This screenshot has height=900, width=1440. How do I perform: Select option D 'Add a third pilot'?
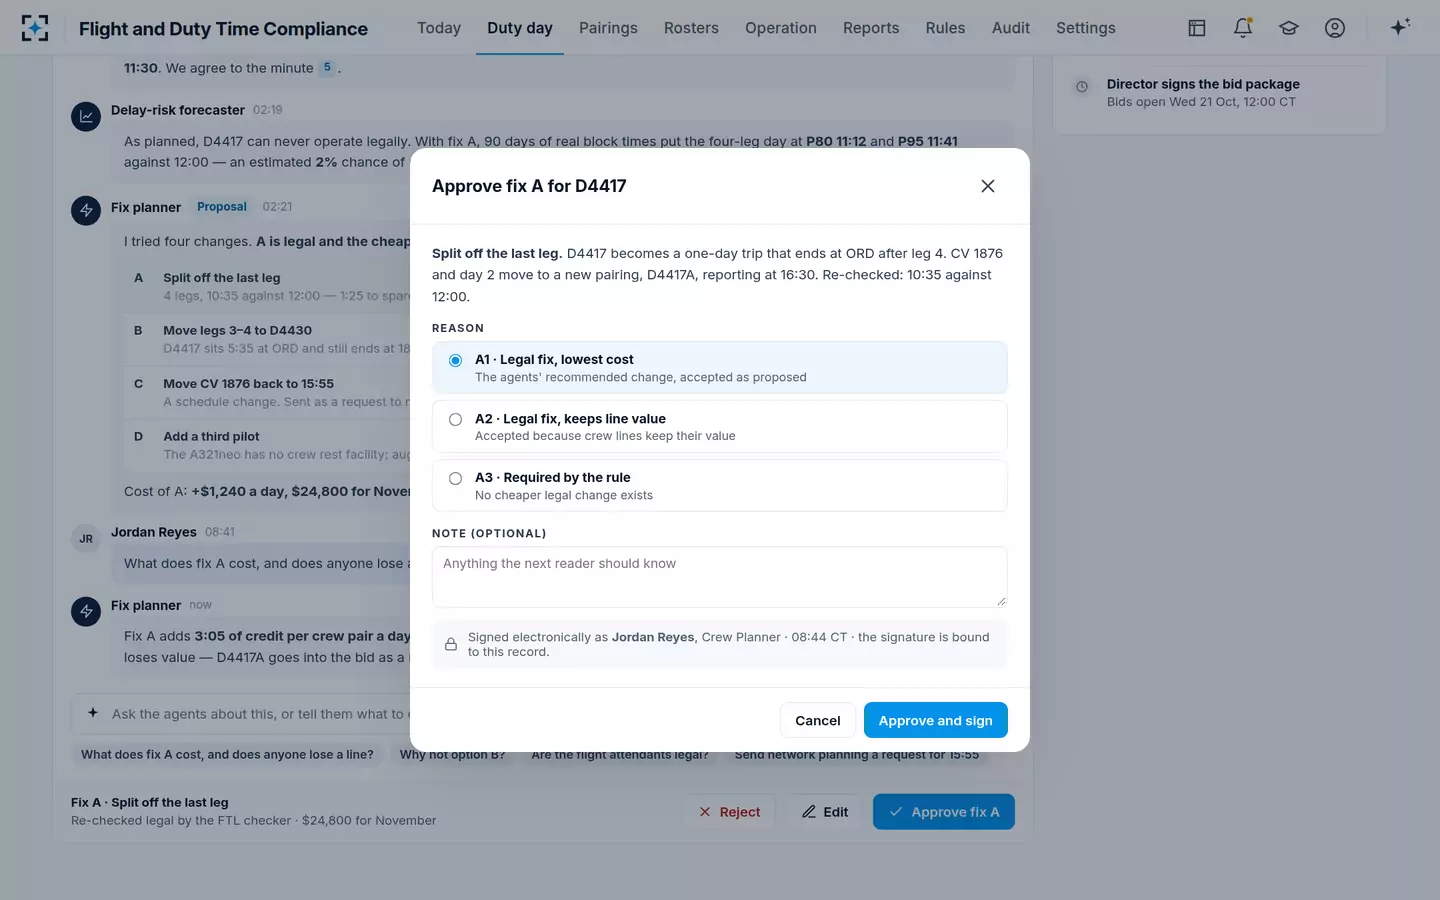(268, 445)
